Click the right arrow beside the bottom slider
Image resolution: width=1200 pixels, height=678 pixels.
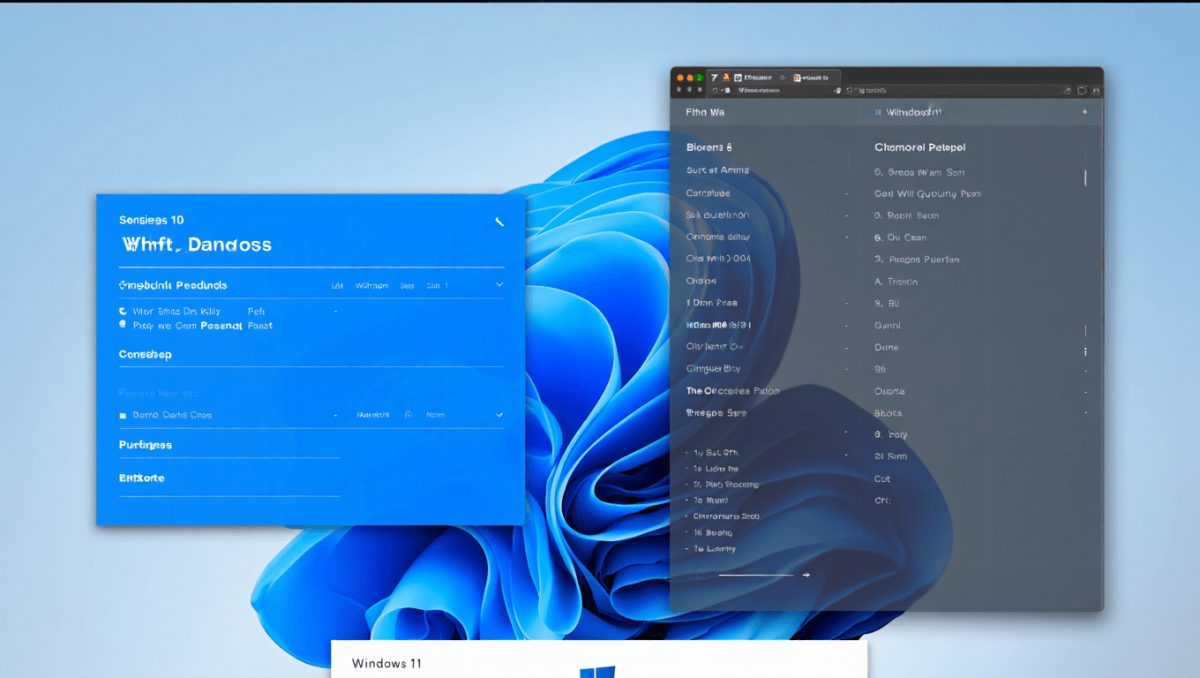click(806, 575)
